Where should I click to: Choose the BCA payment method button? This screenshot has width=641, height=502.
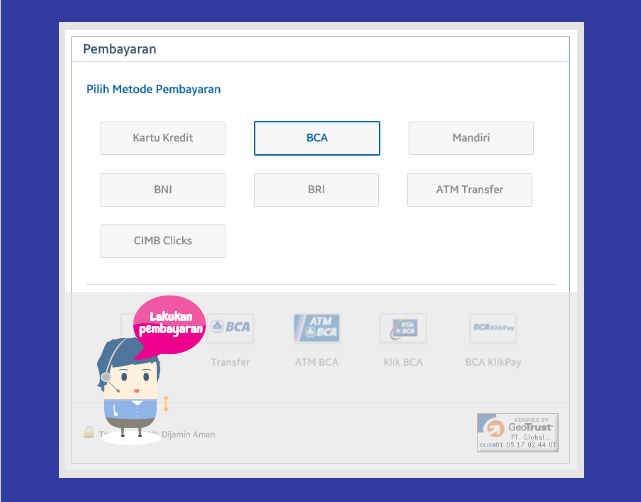[317, 138]
